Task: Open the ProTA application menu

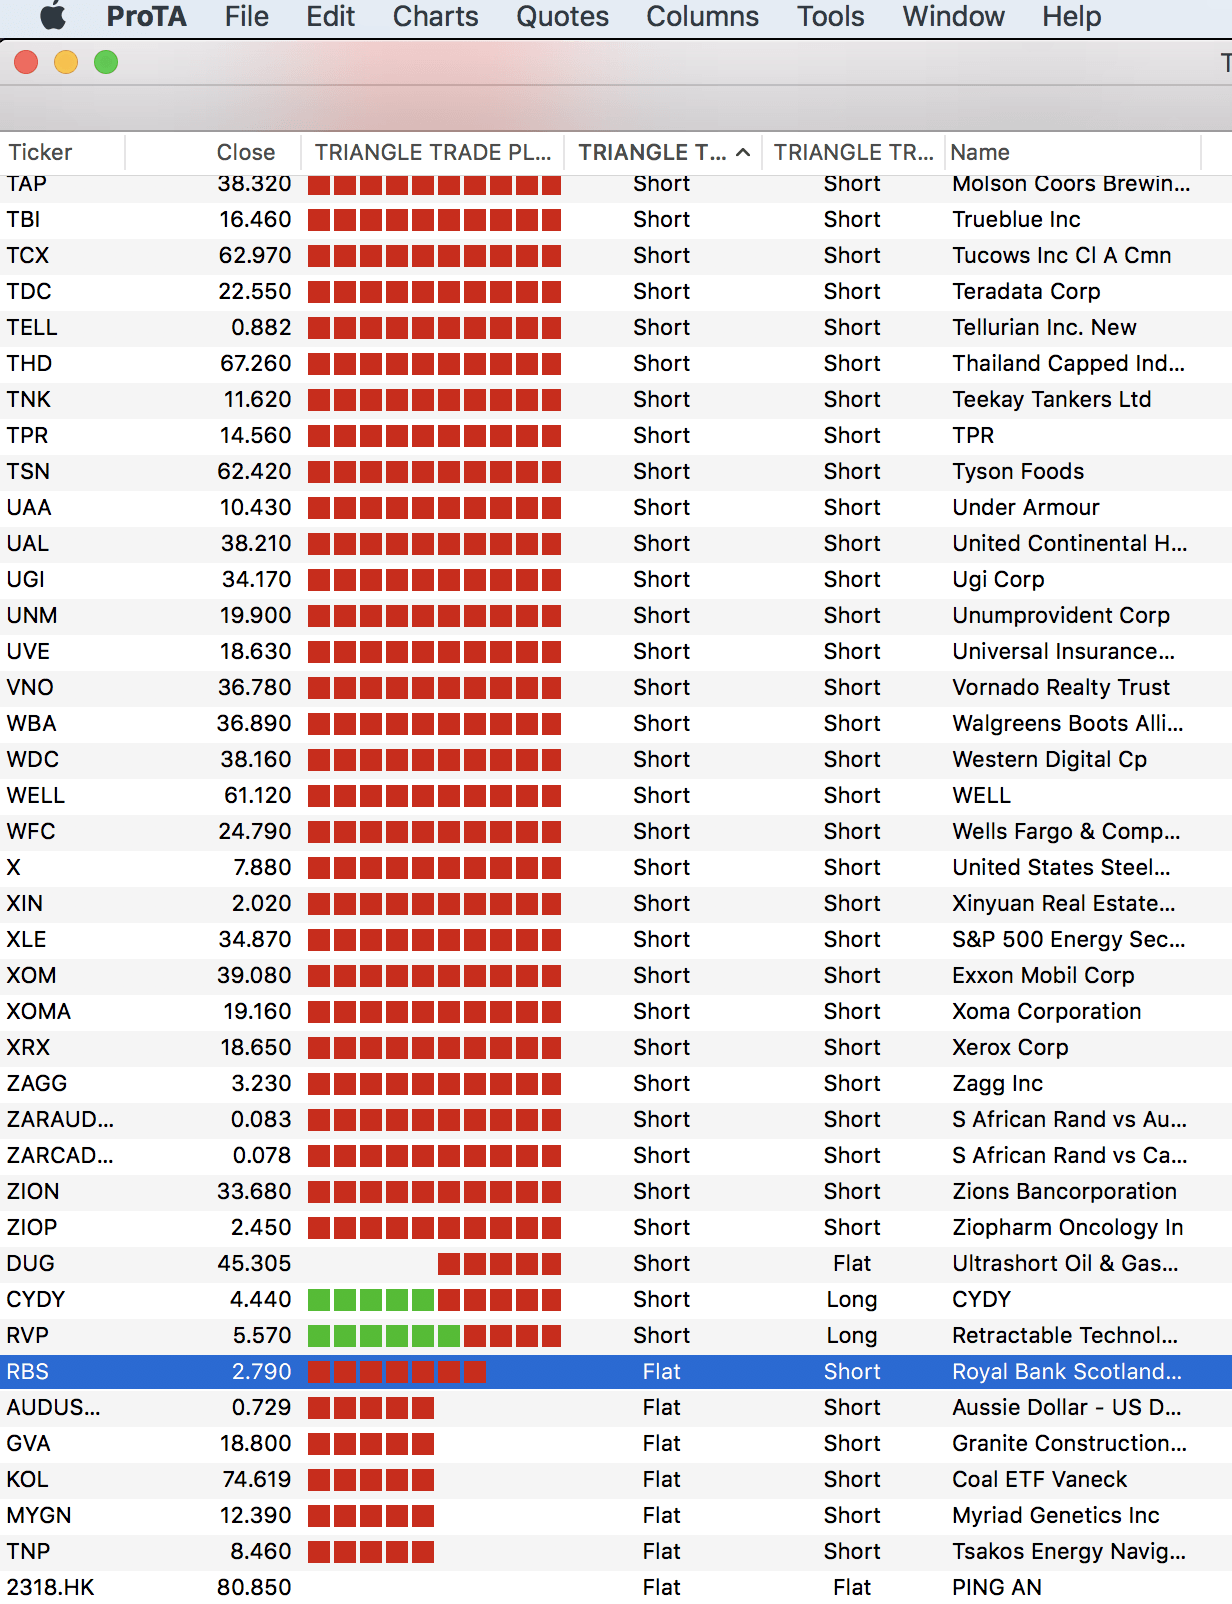Action: (x=146, y=16)
